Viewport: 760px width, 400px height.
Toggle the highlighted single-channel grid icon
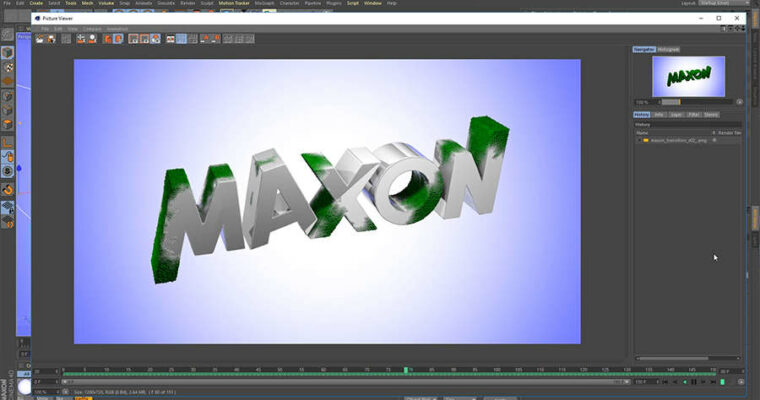(181, 39)
